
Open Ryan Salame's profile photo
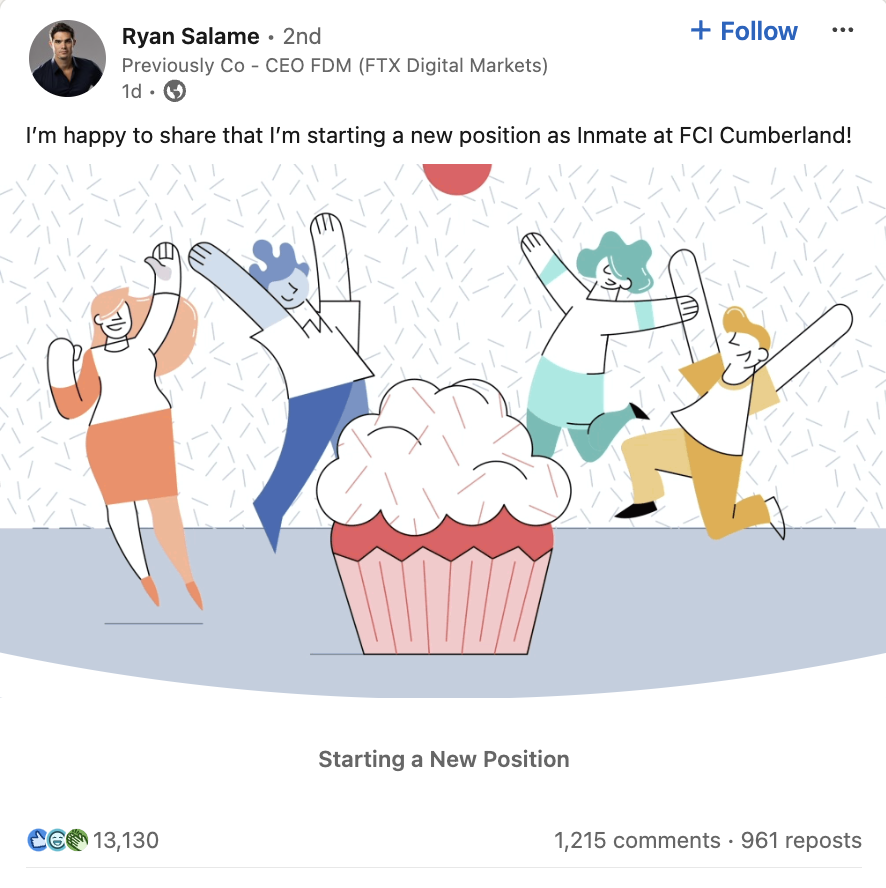coord(67,58)
